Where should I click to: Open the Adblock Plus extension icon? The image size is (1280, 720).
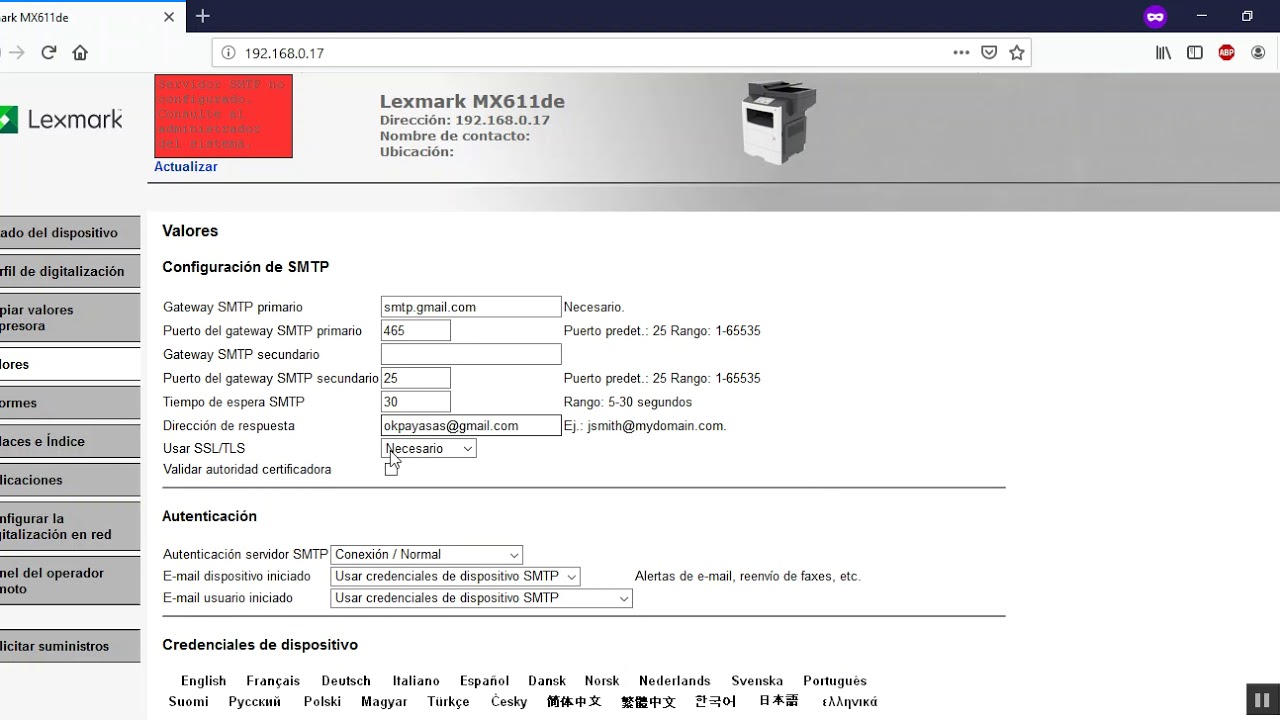pos(1227,53)
